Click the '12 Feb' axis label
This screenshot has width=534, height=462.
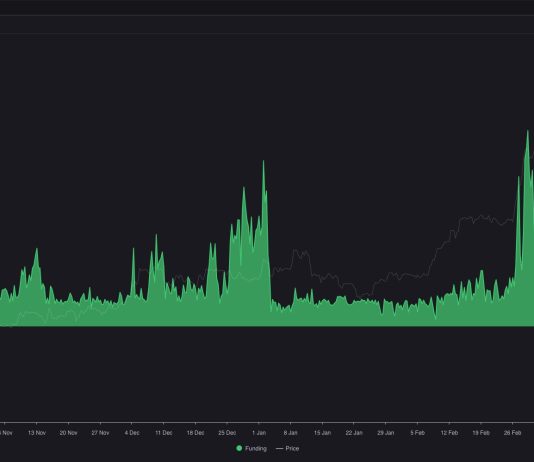pos(449,433)
